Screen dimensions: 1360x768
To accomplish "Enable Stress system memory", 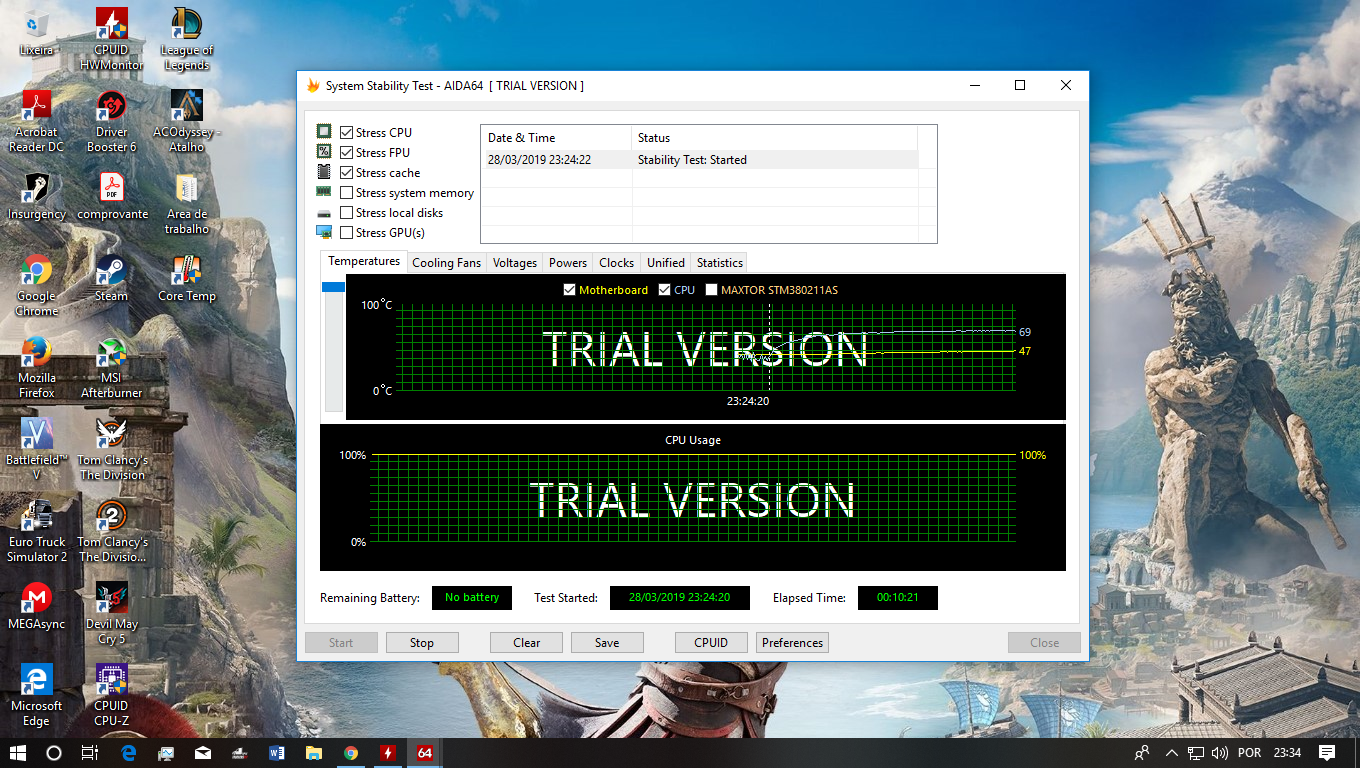I will [x=346, y=192].
